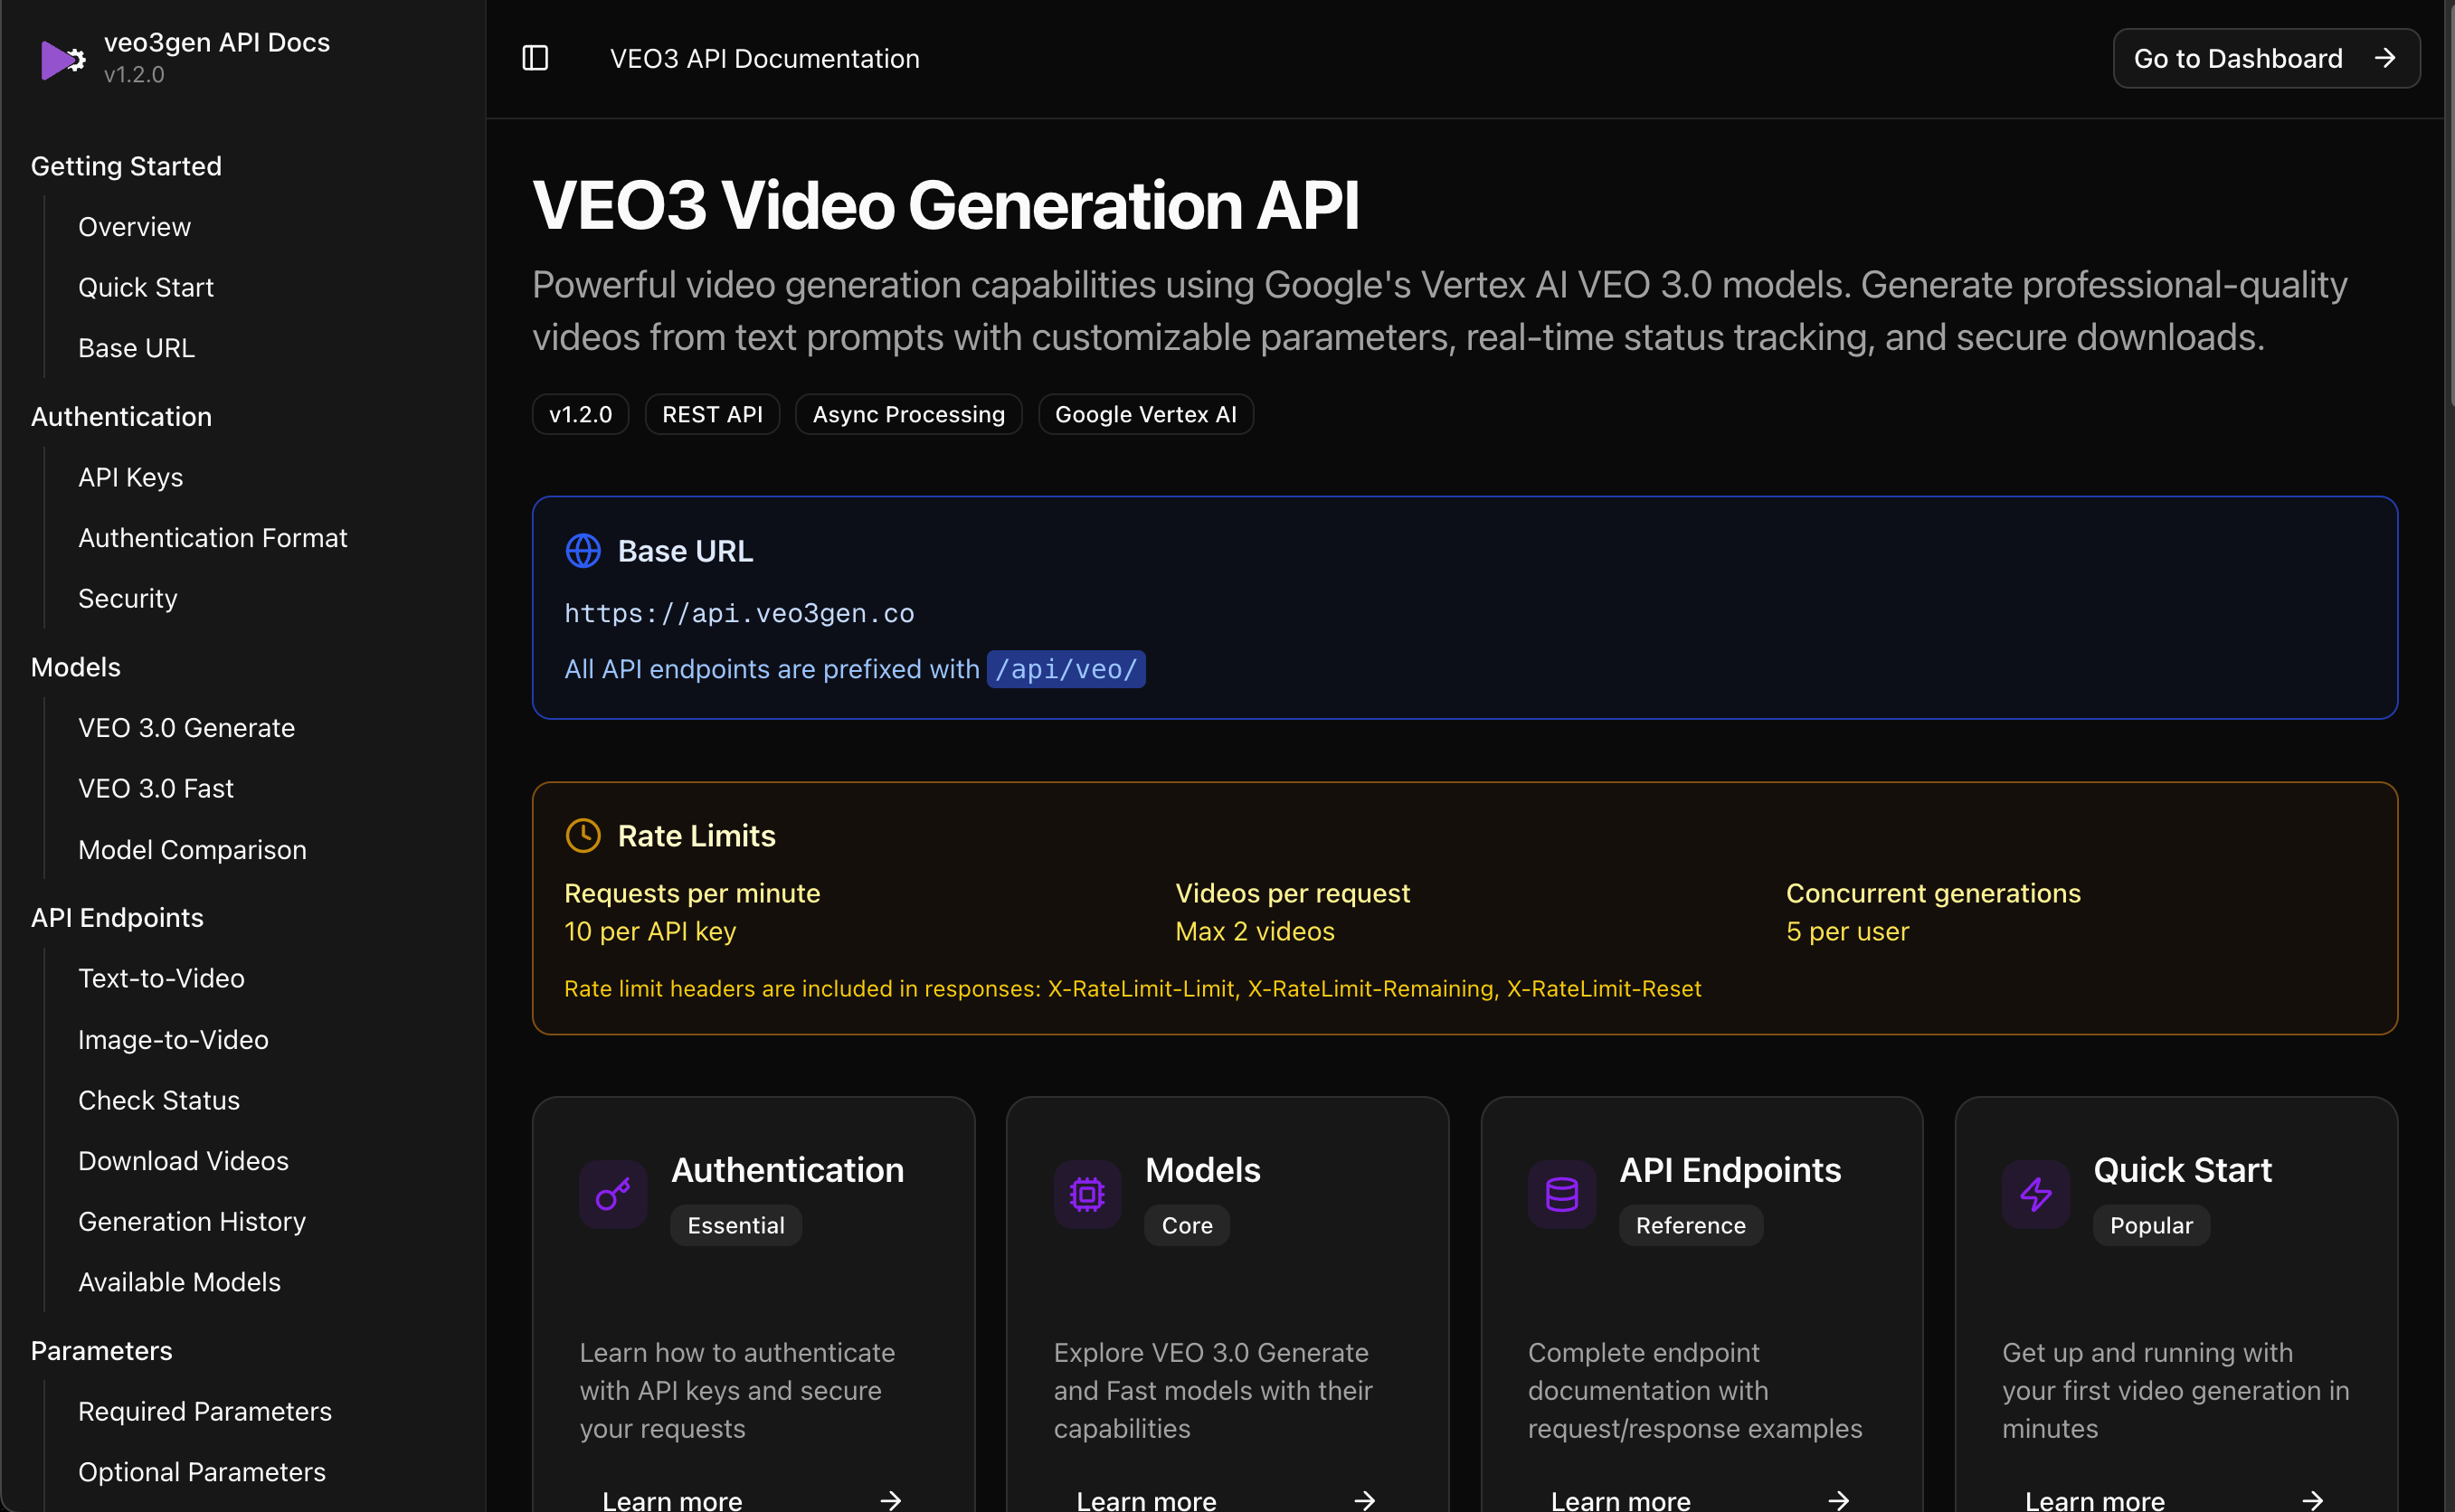This screenshot has height=1512, width=2455.
Task: Click the API Endpoints database icon
Action: (x=1561, y=1194)
